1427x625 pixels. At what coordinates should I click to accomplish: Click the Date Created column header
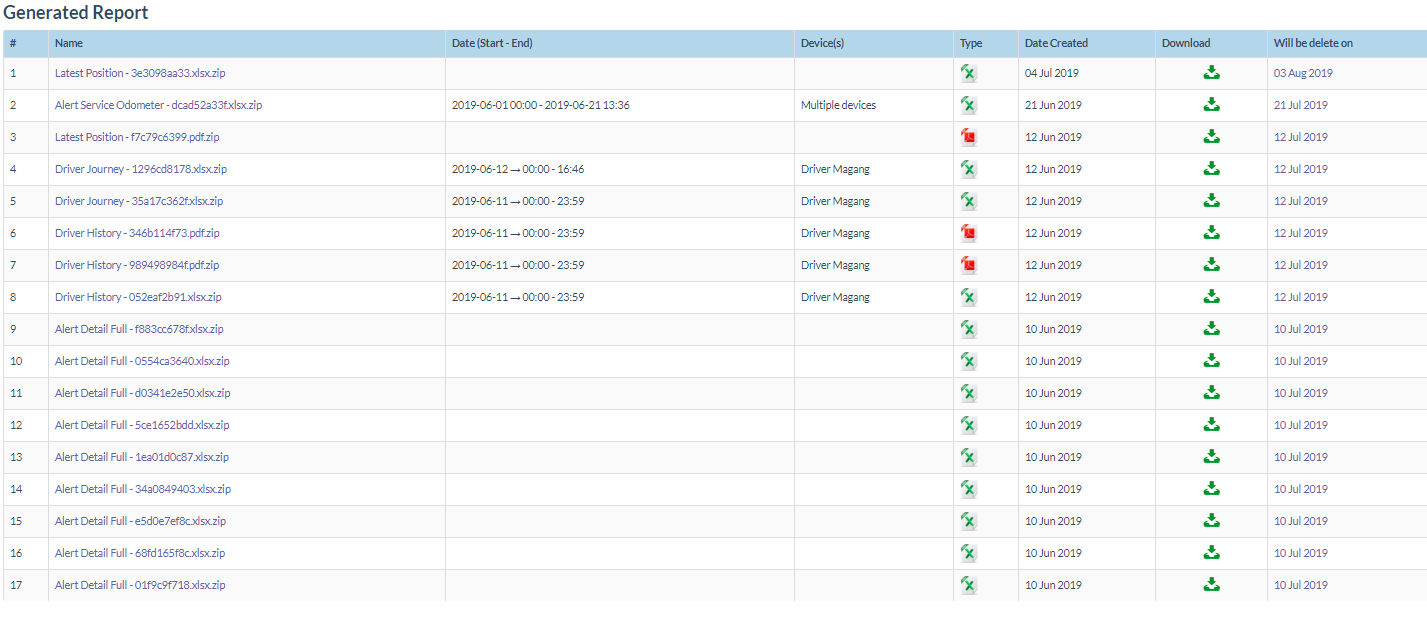coord(1056,43)
